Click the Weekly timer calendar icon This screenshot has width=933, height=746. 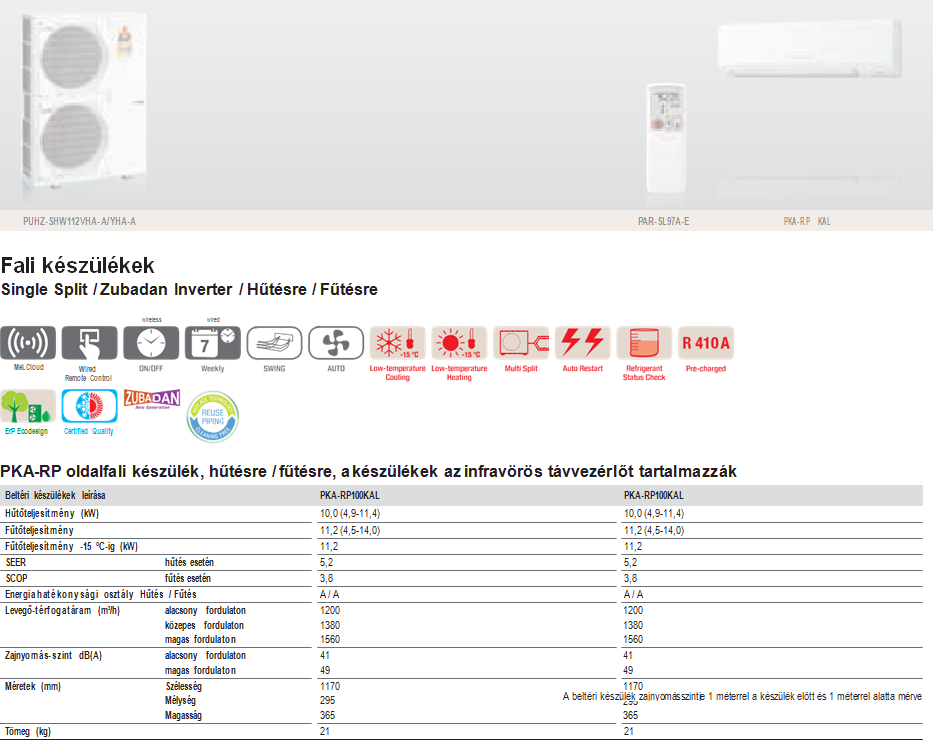point(212,343)
